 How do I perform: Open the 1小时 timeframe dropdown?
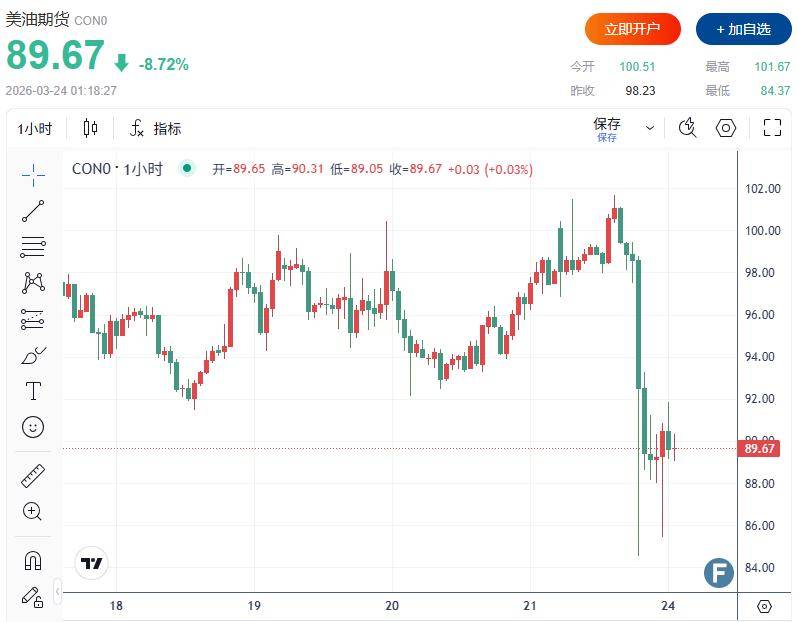pos(35,128)
